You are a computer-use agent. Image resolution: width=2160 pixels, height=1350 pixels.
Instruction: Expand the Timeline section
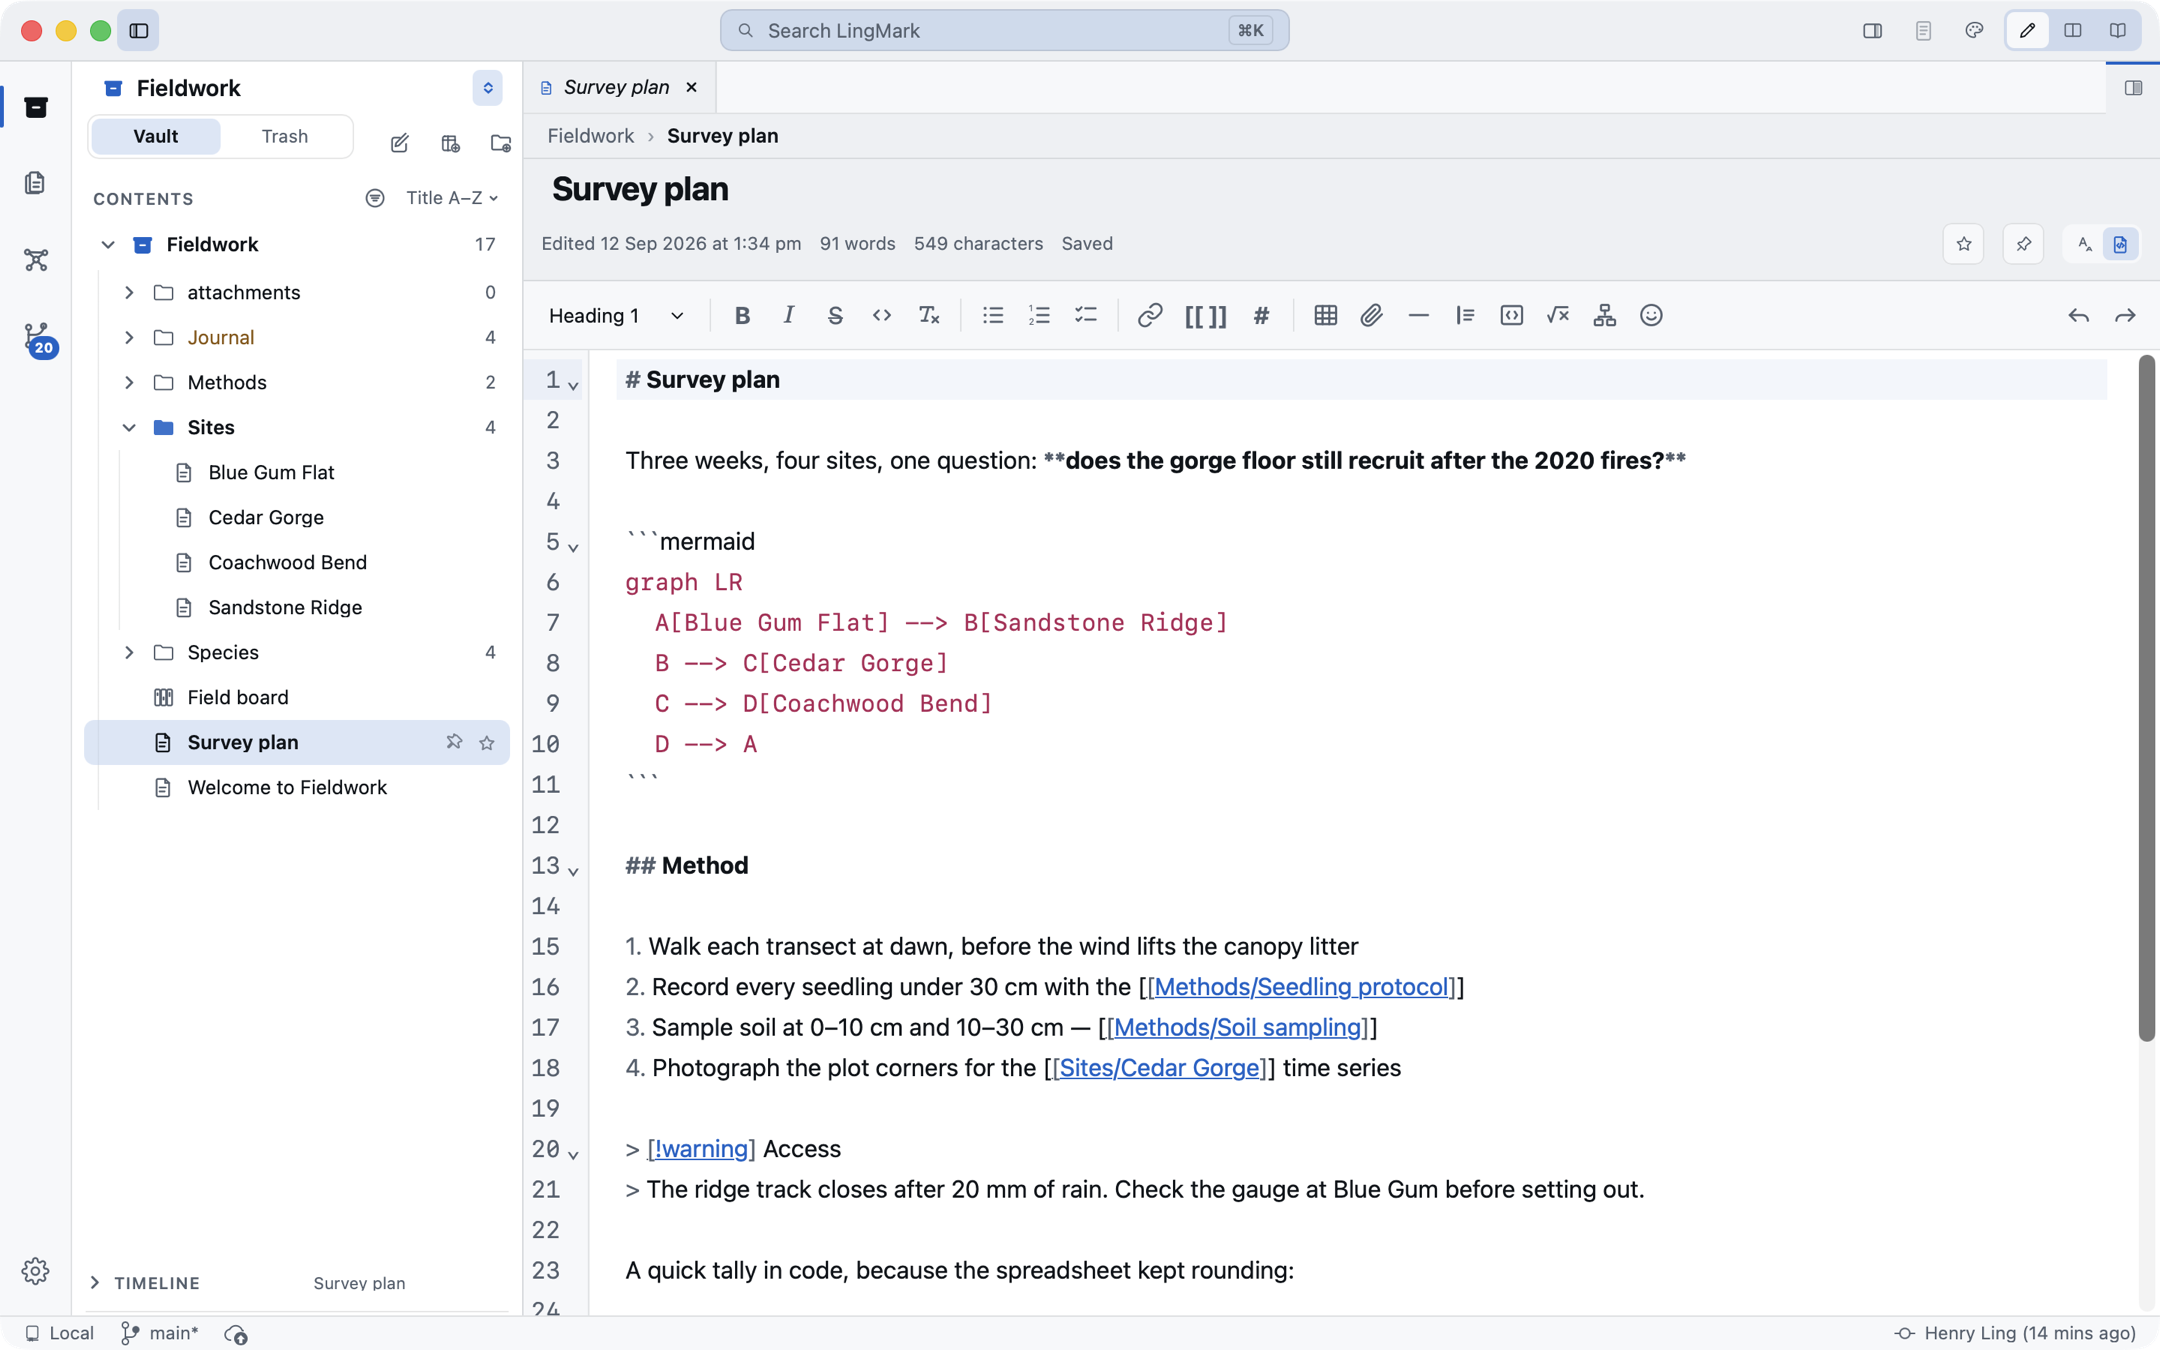(x=95, y=1282)
